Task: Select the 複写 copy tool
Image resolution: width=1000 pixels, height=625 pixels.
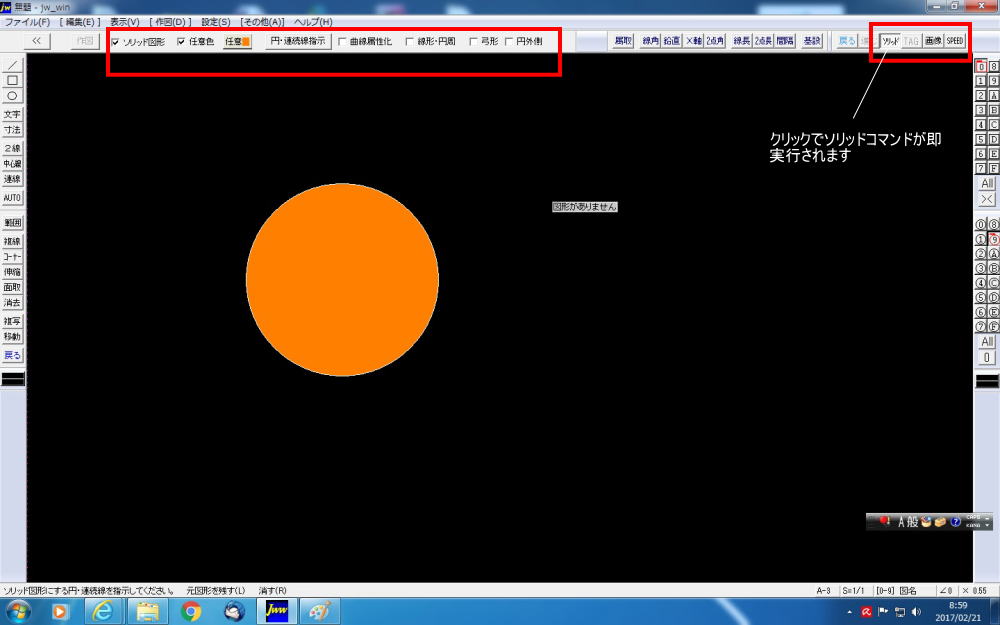Action: (12, 321)
